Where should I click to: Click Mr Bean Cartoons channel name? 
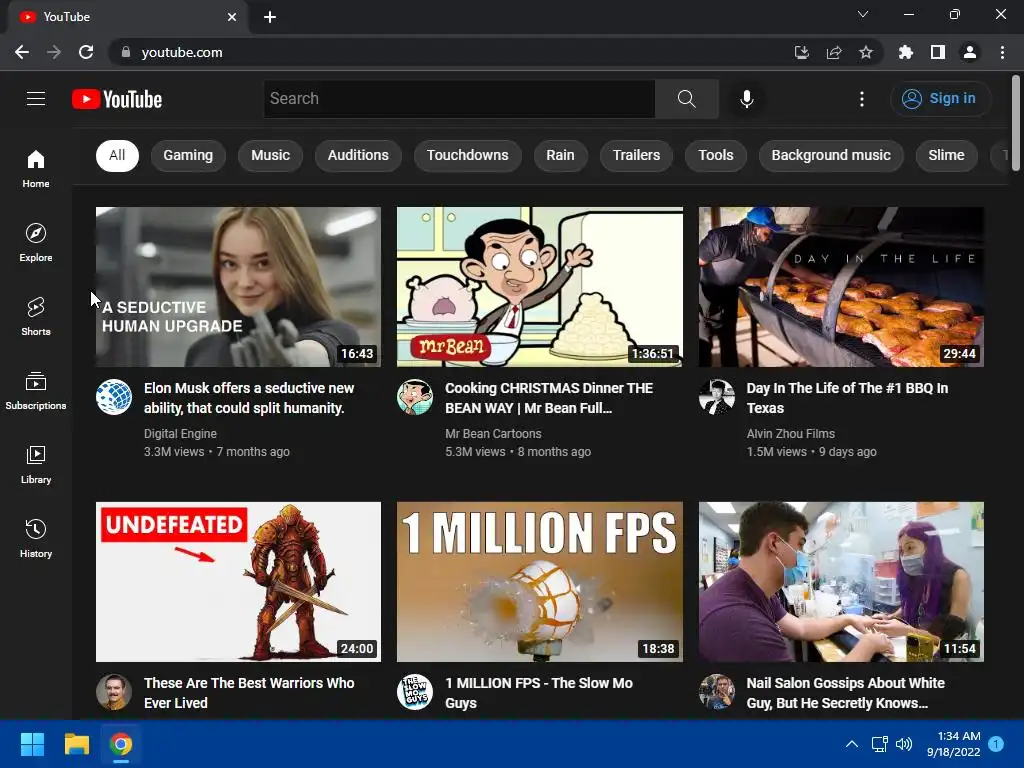point(493,434)
